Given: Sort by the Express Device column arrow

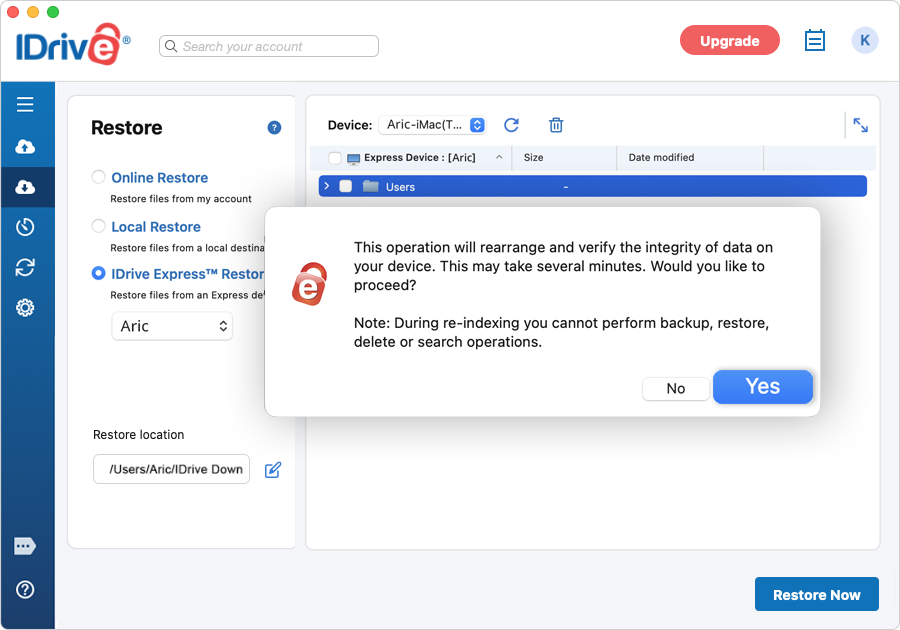Looking at the screenshot, I should click(499, 157).
